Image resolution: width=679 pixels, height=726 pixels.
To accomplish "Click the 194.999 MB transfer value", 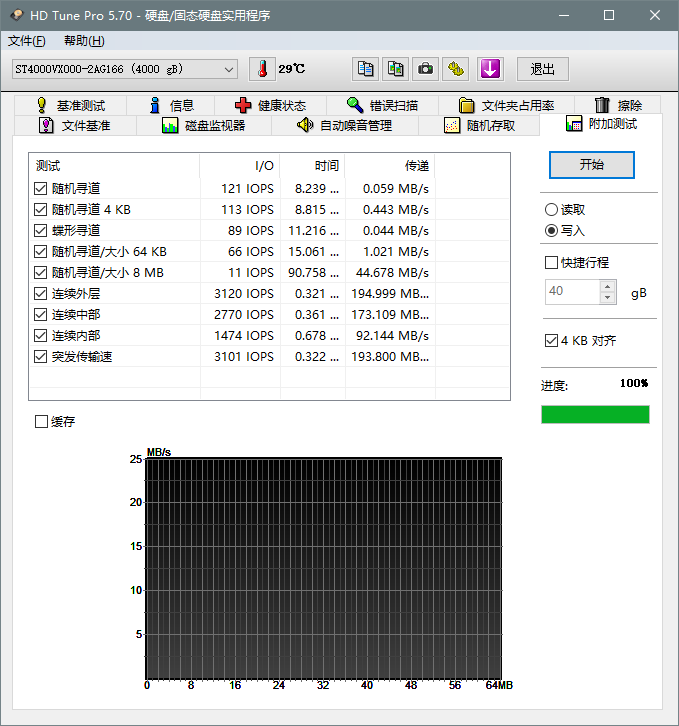I will (x=390, y=294).
